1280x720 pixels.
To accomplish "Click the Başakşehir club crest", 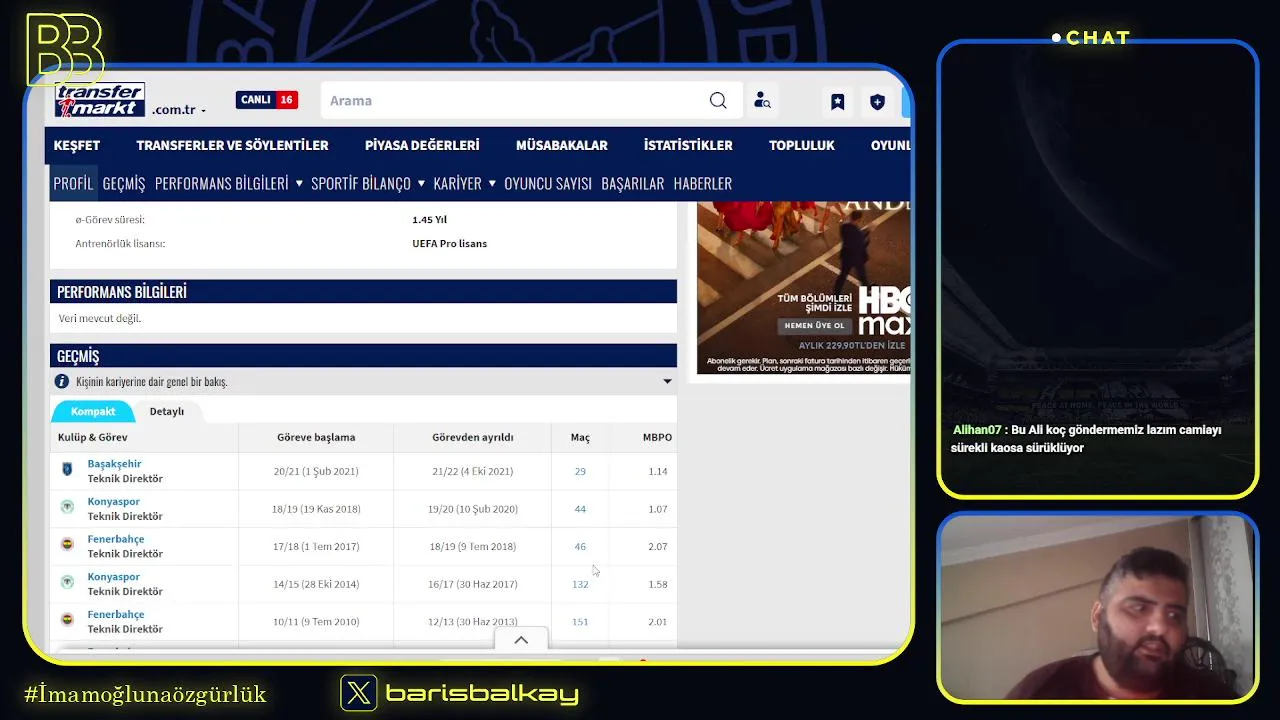I will pyautogui.click(x=67, y=470).
